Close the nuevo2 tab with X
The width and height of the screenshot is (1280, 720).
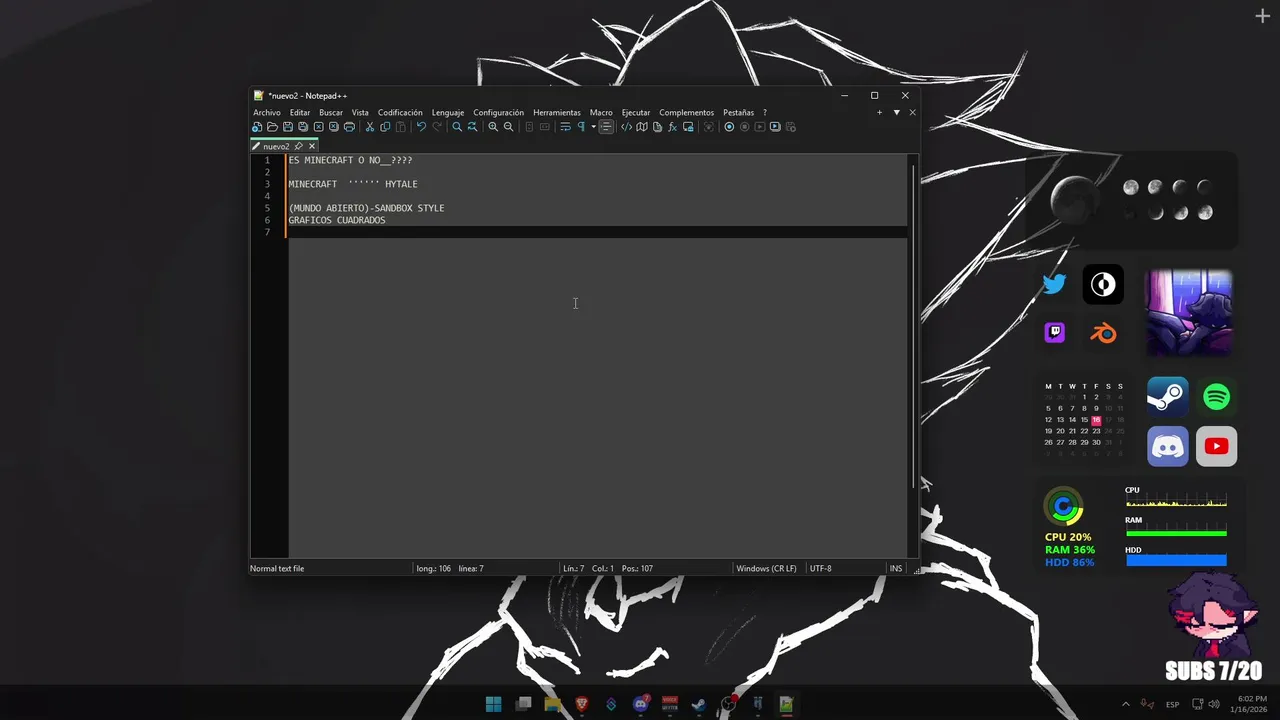point(312,146)
